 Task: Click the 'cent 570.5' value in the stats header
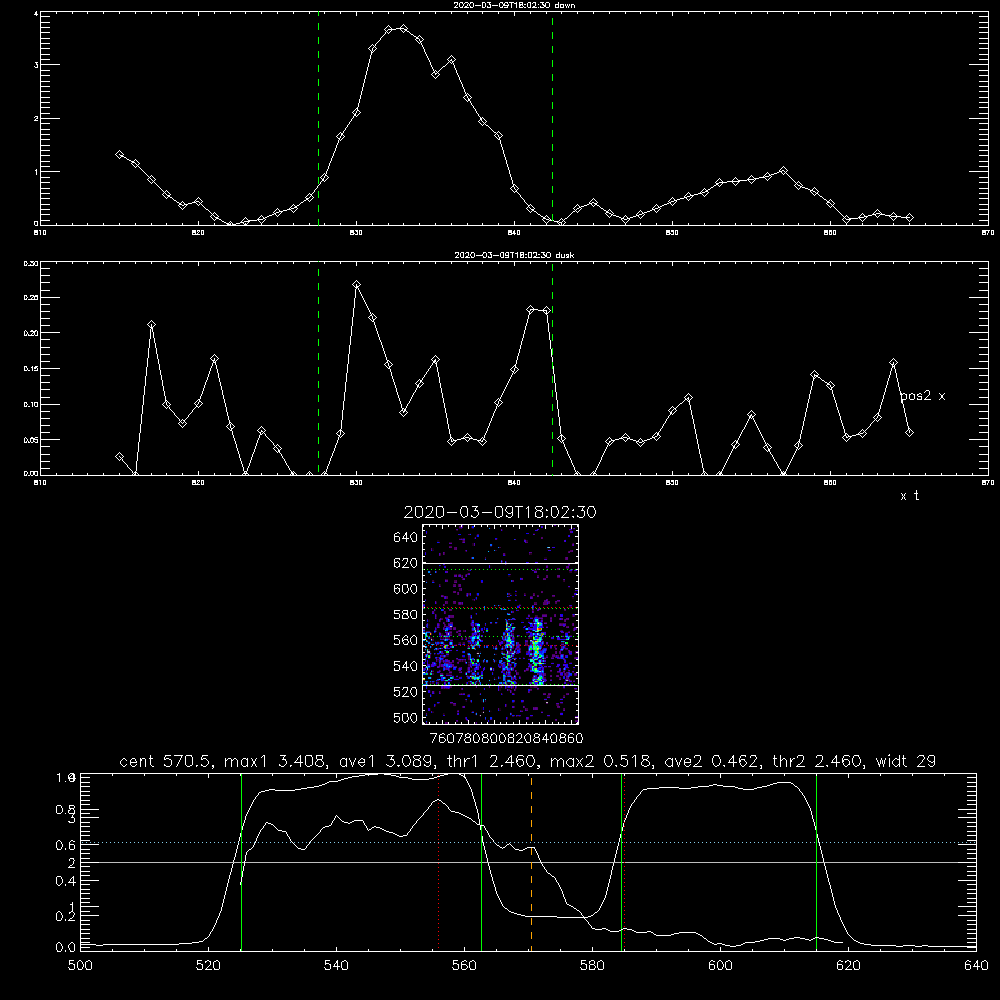[x=167, y=761]
